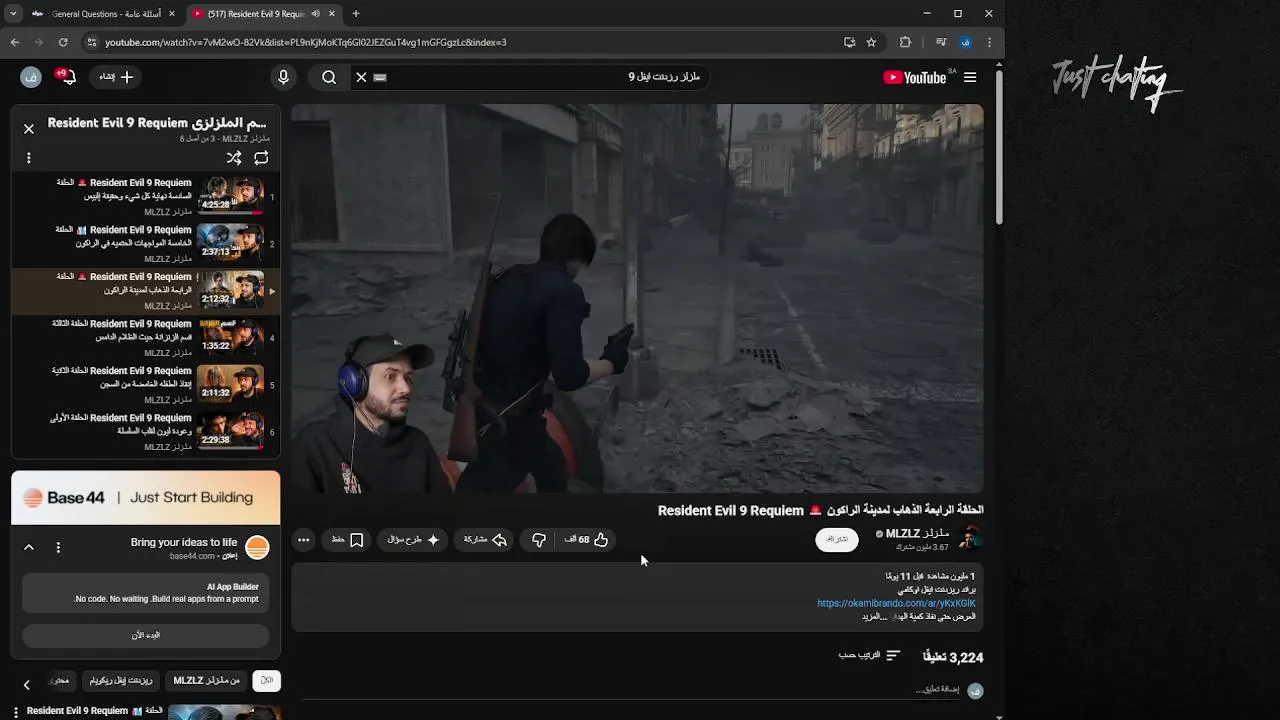Viewport: 1280px width, 720px height.
Task: Play playlist video 2, duration 2:37:13
Action: [x=146, y=243]
